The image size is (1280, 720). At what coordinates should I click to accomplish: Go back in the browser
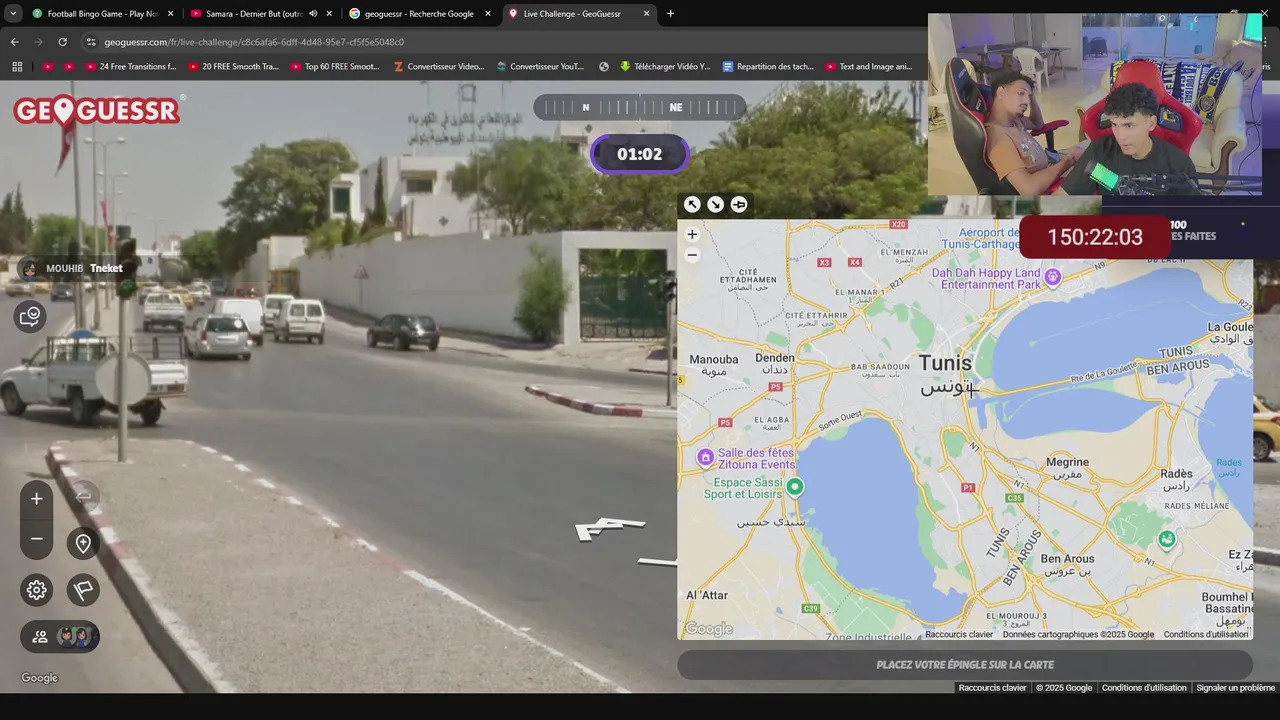14,42
